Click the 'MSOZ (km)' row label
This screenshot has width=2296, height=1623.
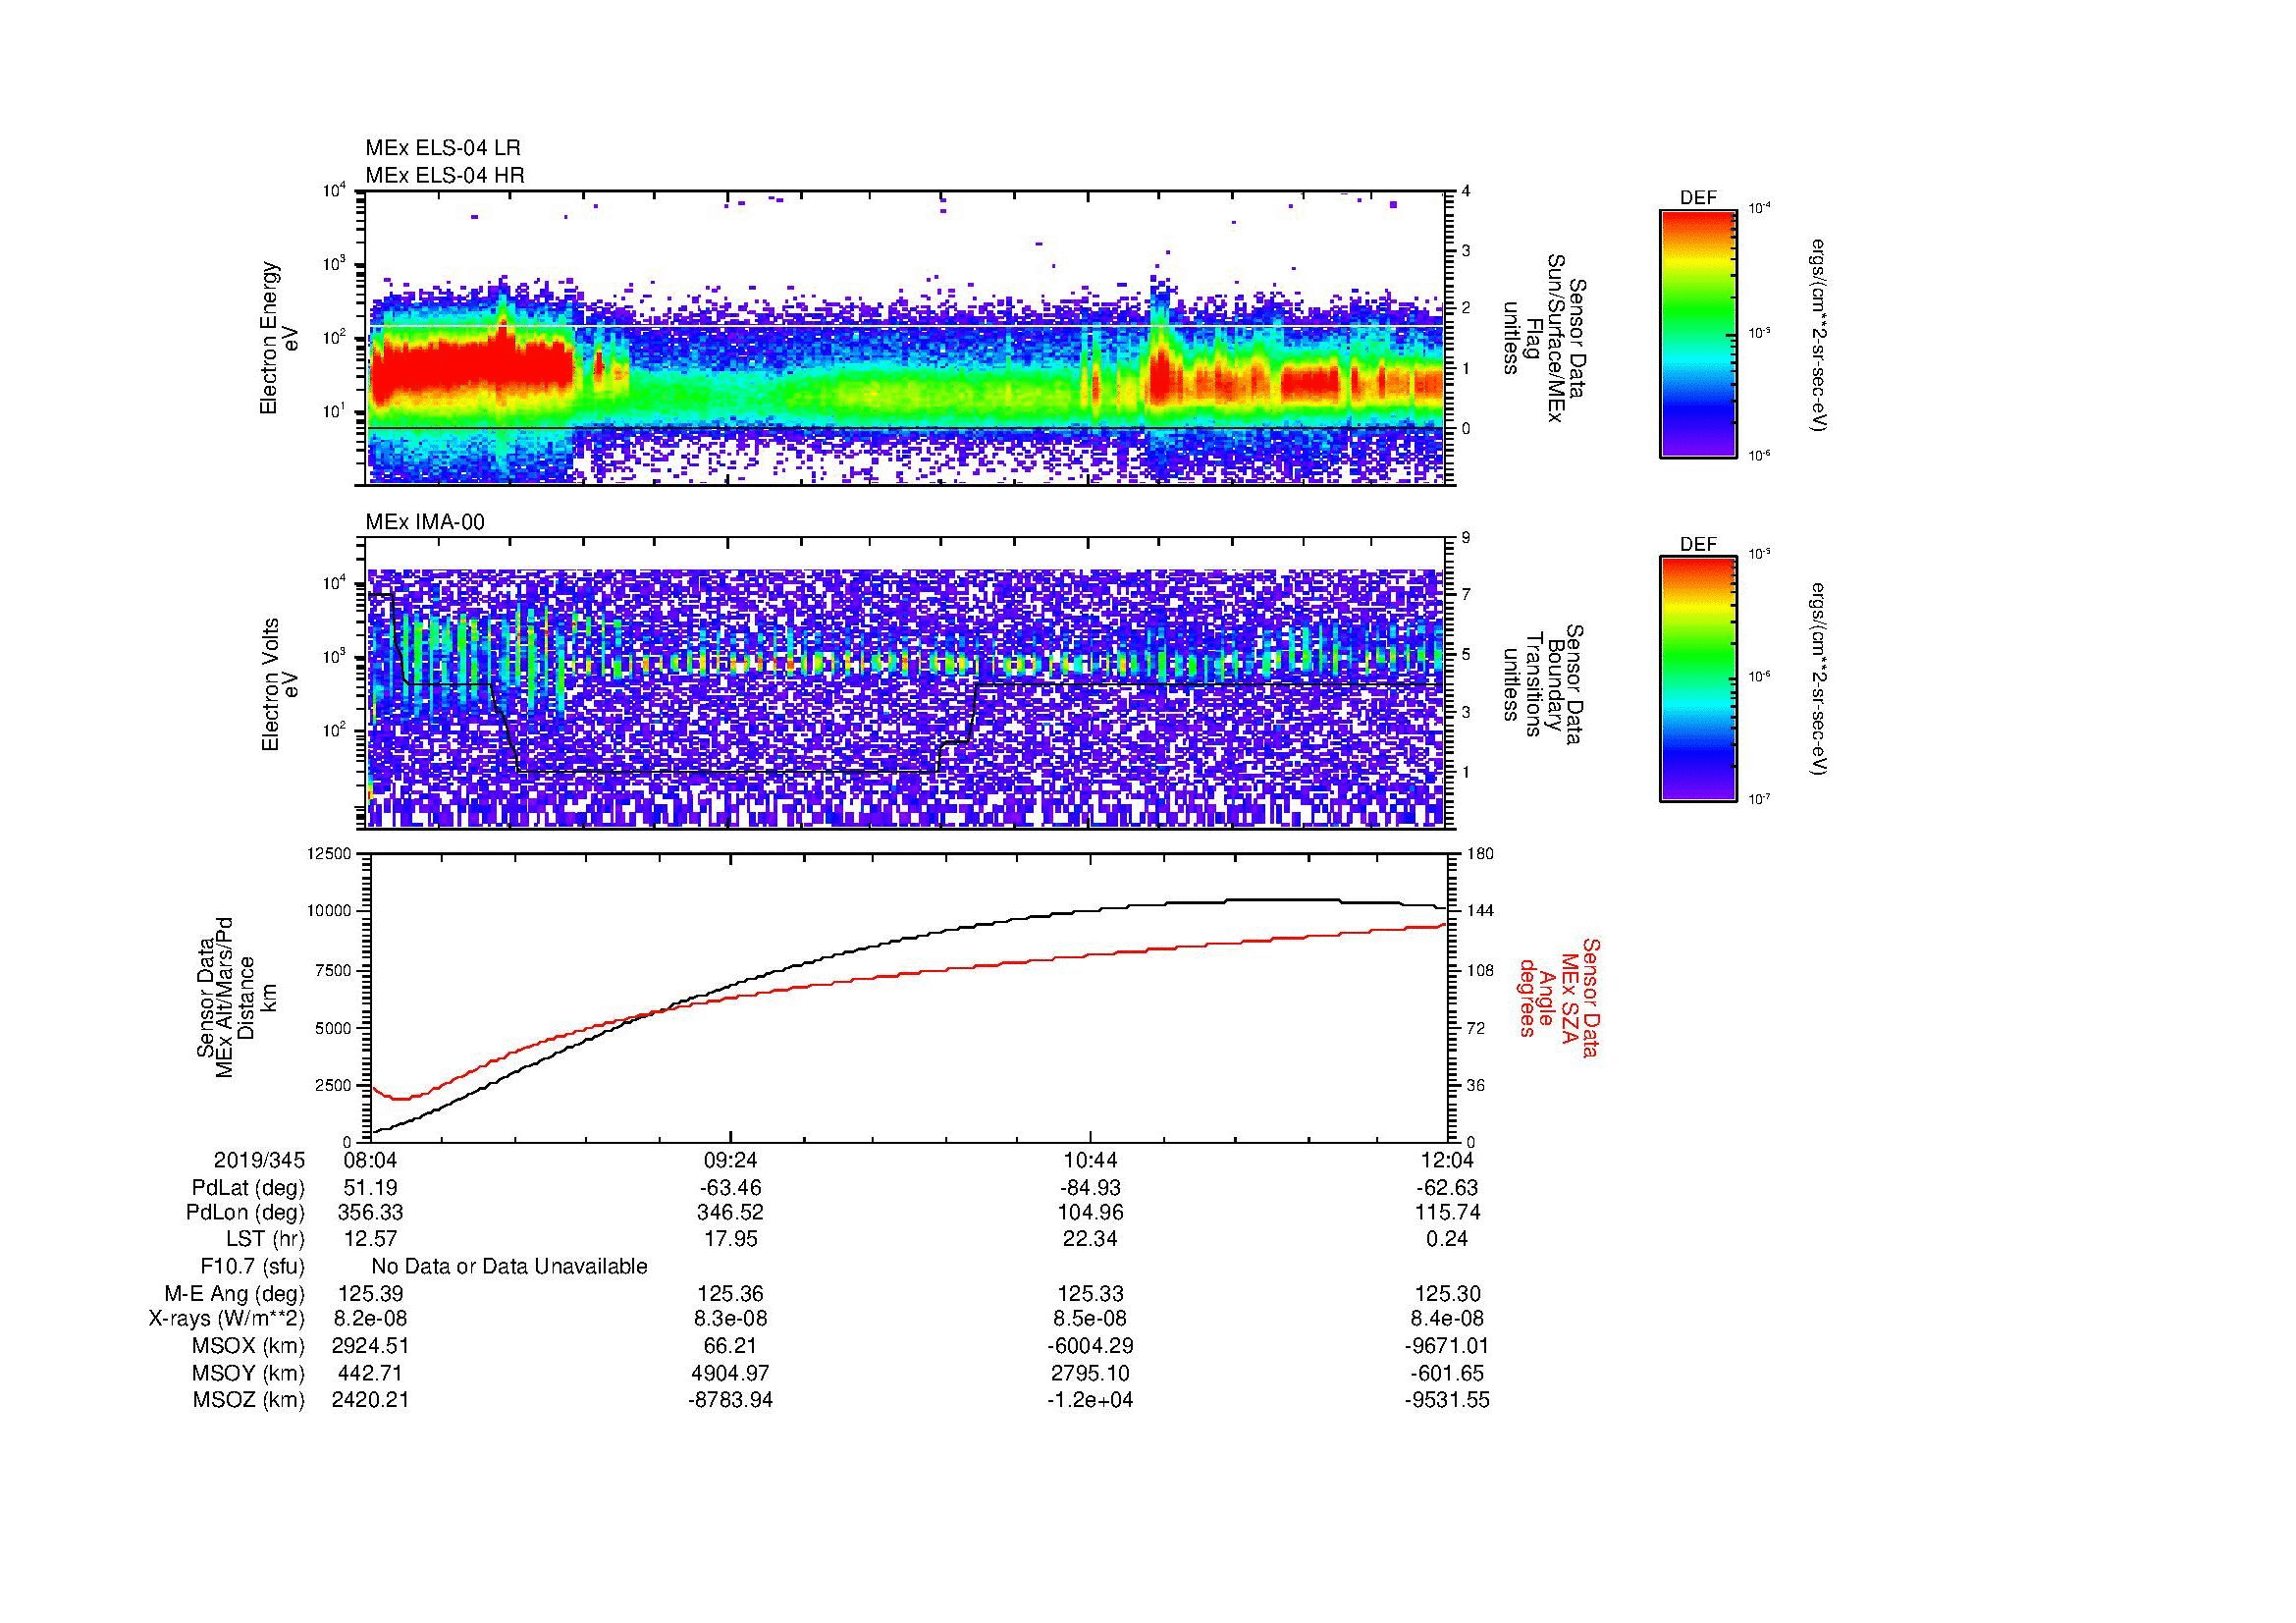point(248,1400)
